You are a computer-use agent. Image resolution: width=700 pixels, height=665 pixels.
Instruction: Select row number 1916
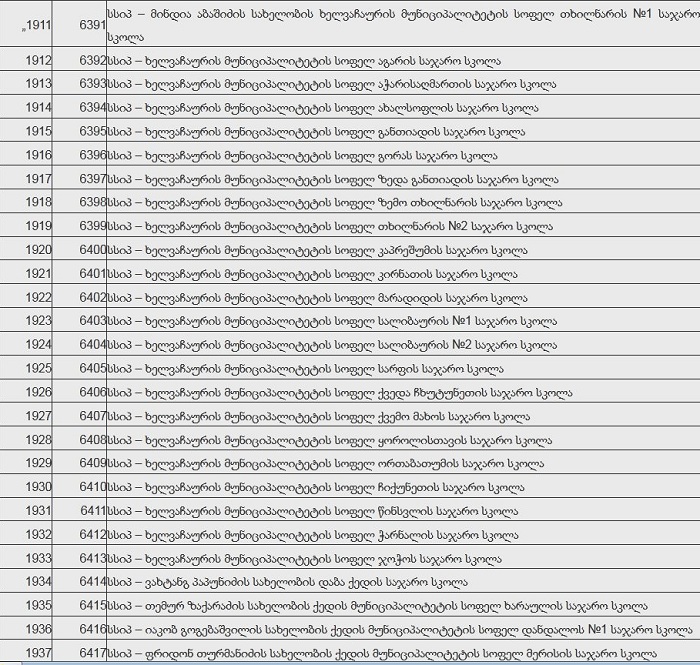pos(38,155)
